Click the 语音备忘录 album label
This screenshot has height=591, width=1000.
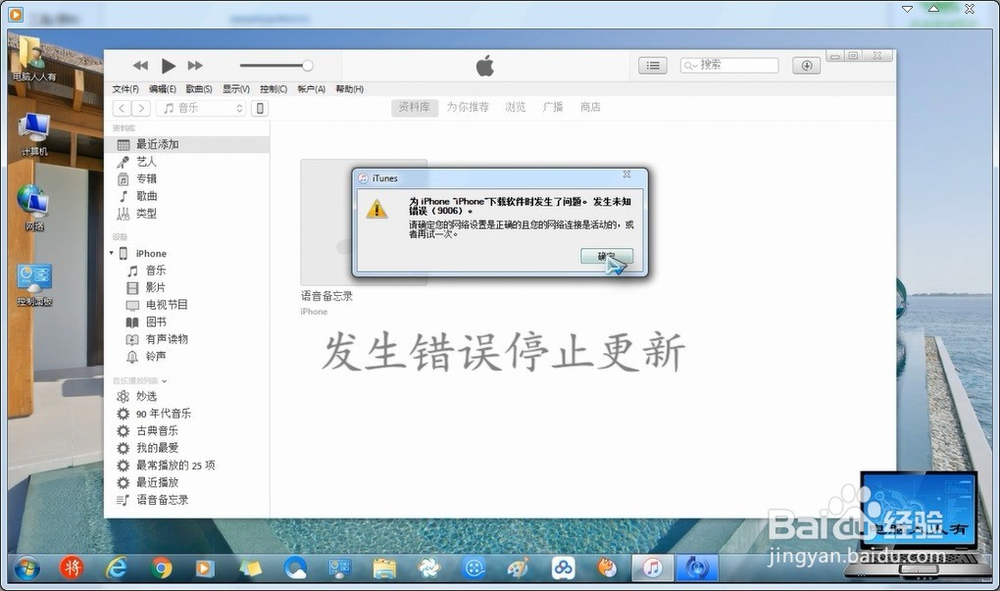click(x=327, y=296)
